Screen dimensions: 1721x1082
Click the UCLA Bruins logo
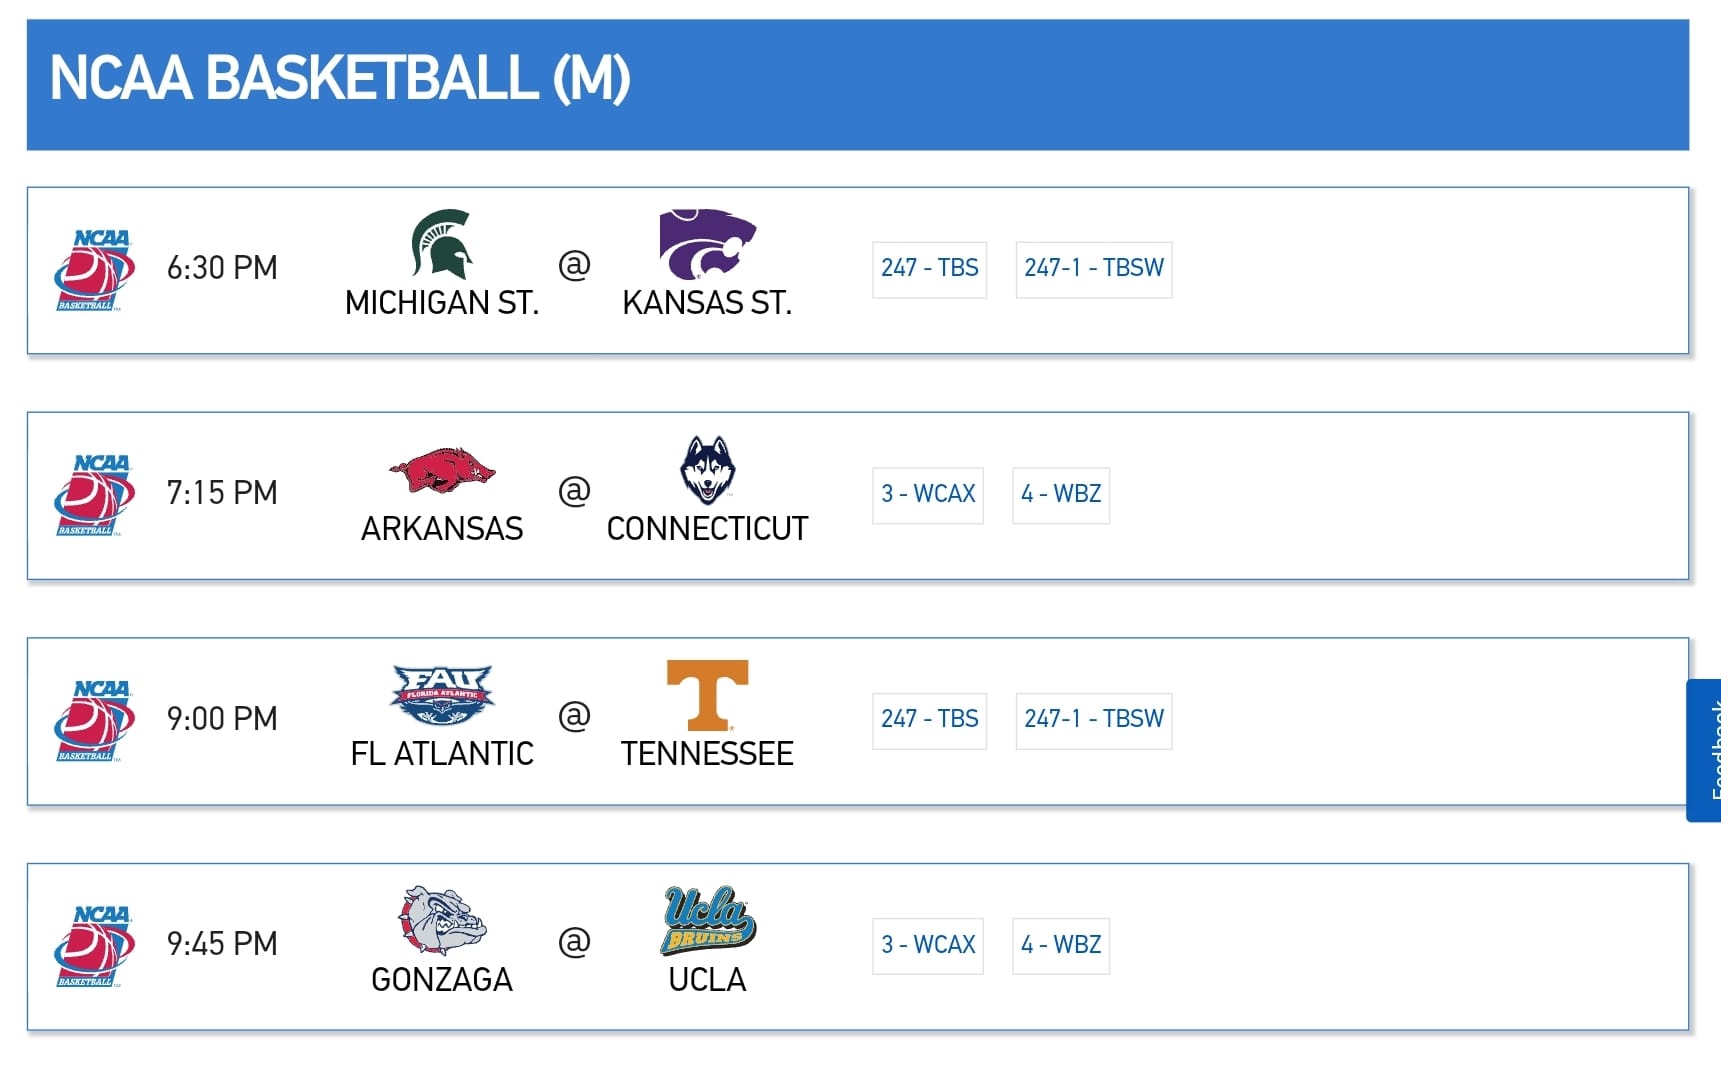(707, 920)
